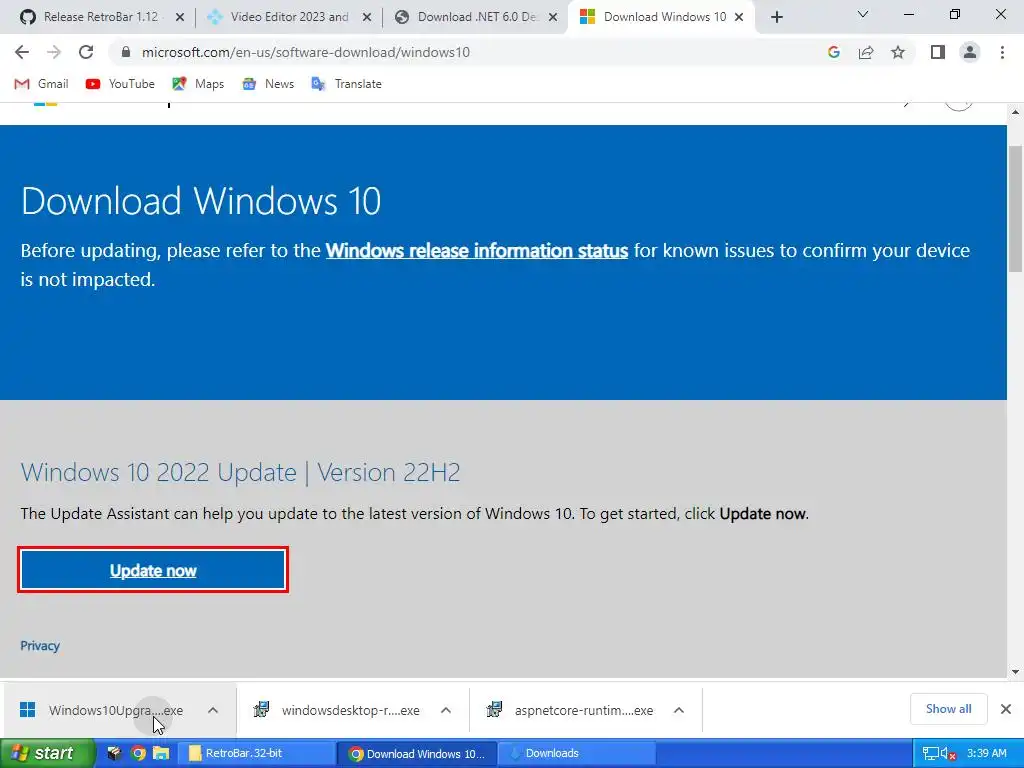Click the first quick launch icon
The width and height of the screenshot is (1024, 768).
(x=114, y=754)
